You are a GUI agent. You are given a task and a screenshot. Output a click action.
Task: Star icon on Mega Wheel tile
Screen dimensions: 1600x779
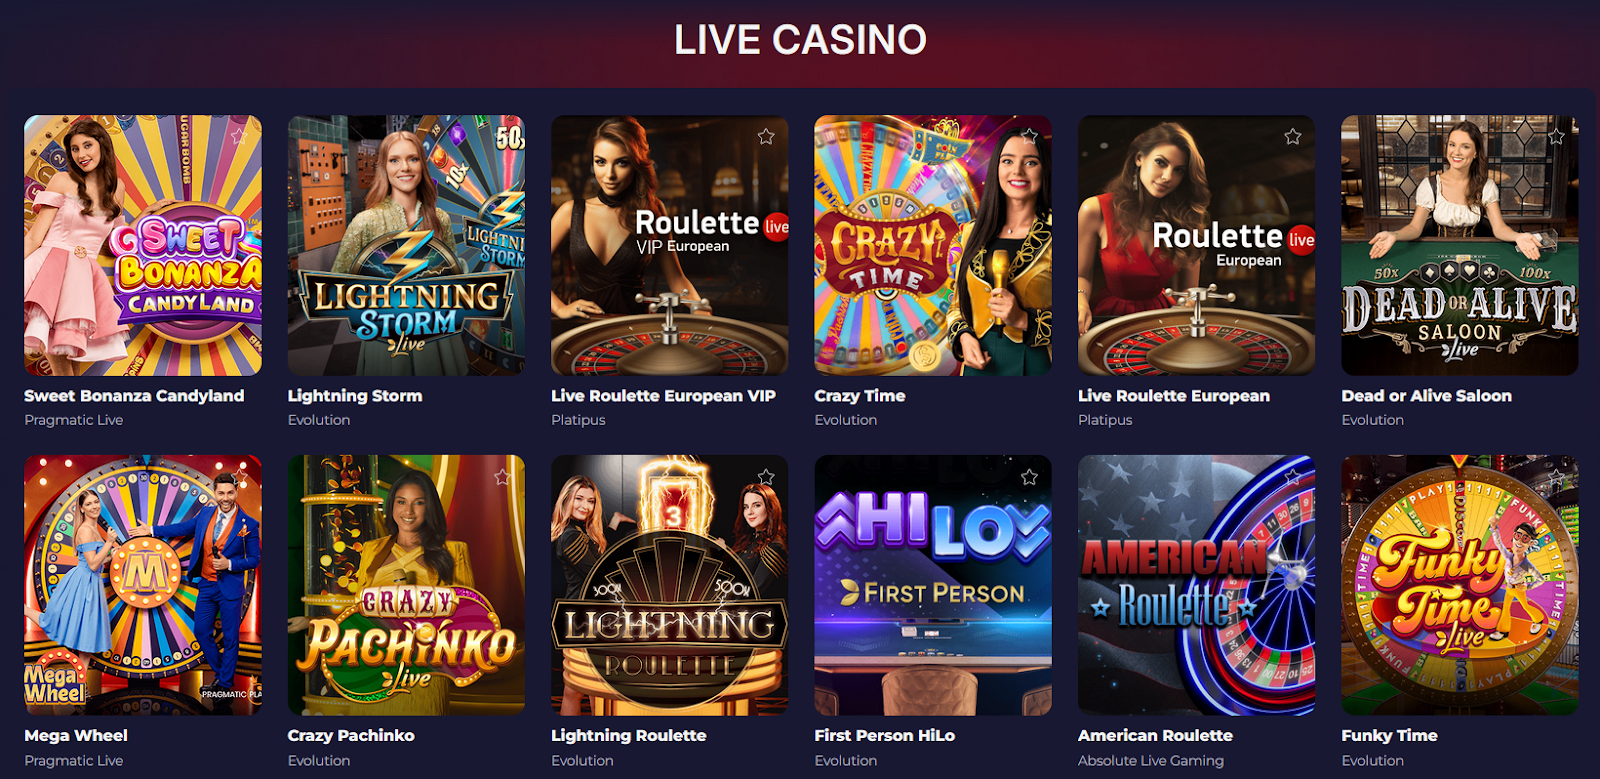click(239, 477)
